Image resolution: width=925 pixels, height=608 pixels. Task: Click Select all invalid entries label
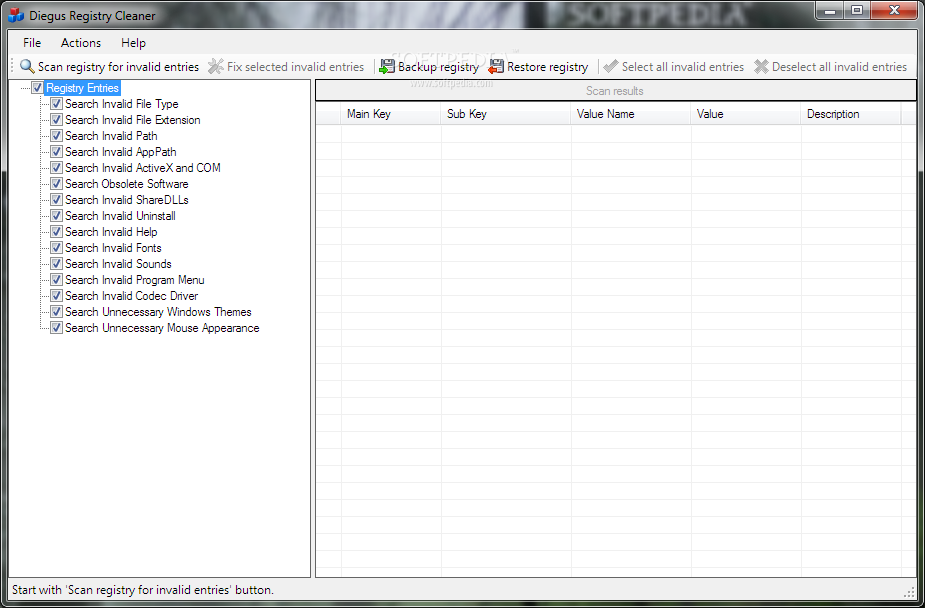[683, 67]
